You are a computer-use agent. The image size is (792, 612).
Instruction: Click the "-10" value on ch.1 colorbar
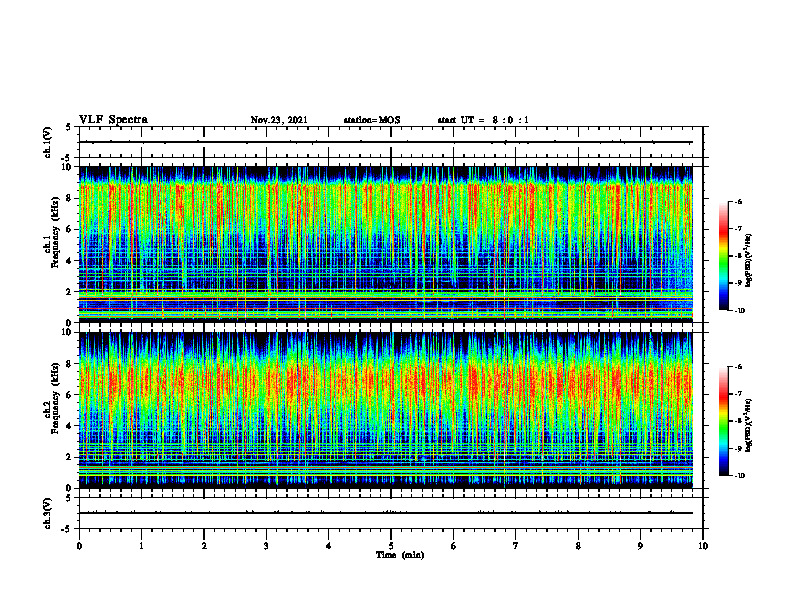tap(739, 311)
